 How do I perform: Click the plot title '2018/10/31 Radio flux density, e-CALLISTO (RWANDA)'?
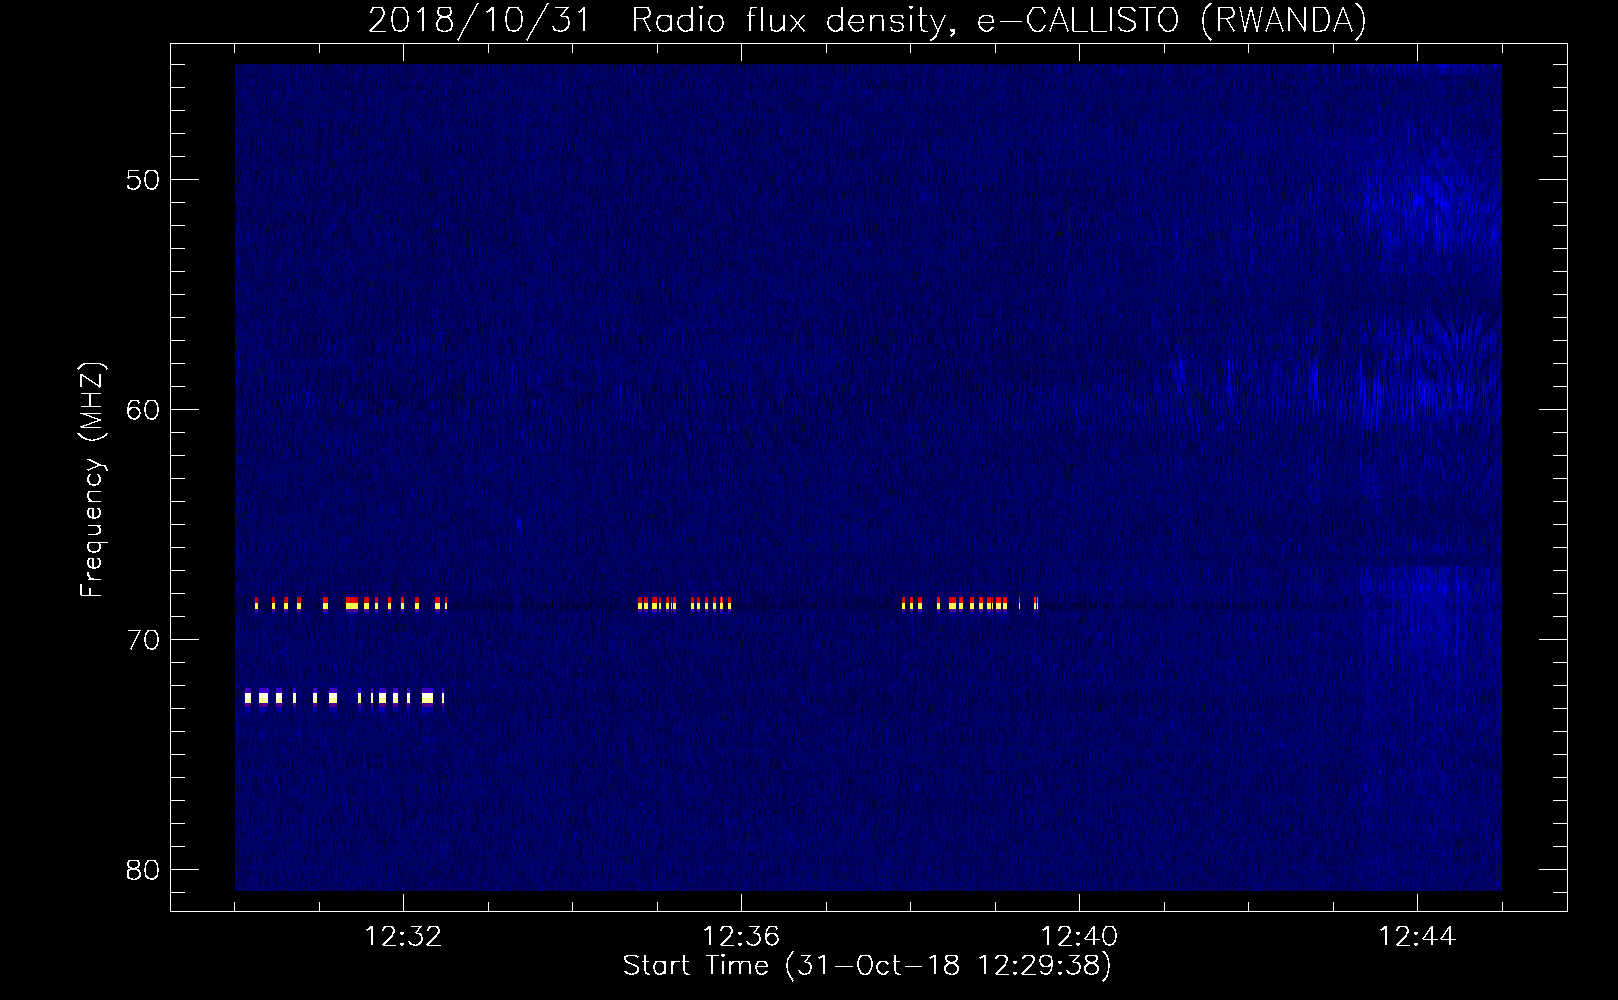tap(867, 20)
